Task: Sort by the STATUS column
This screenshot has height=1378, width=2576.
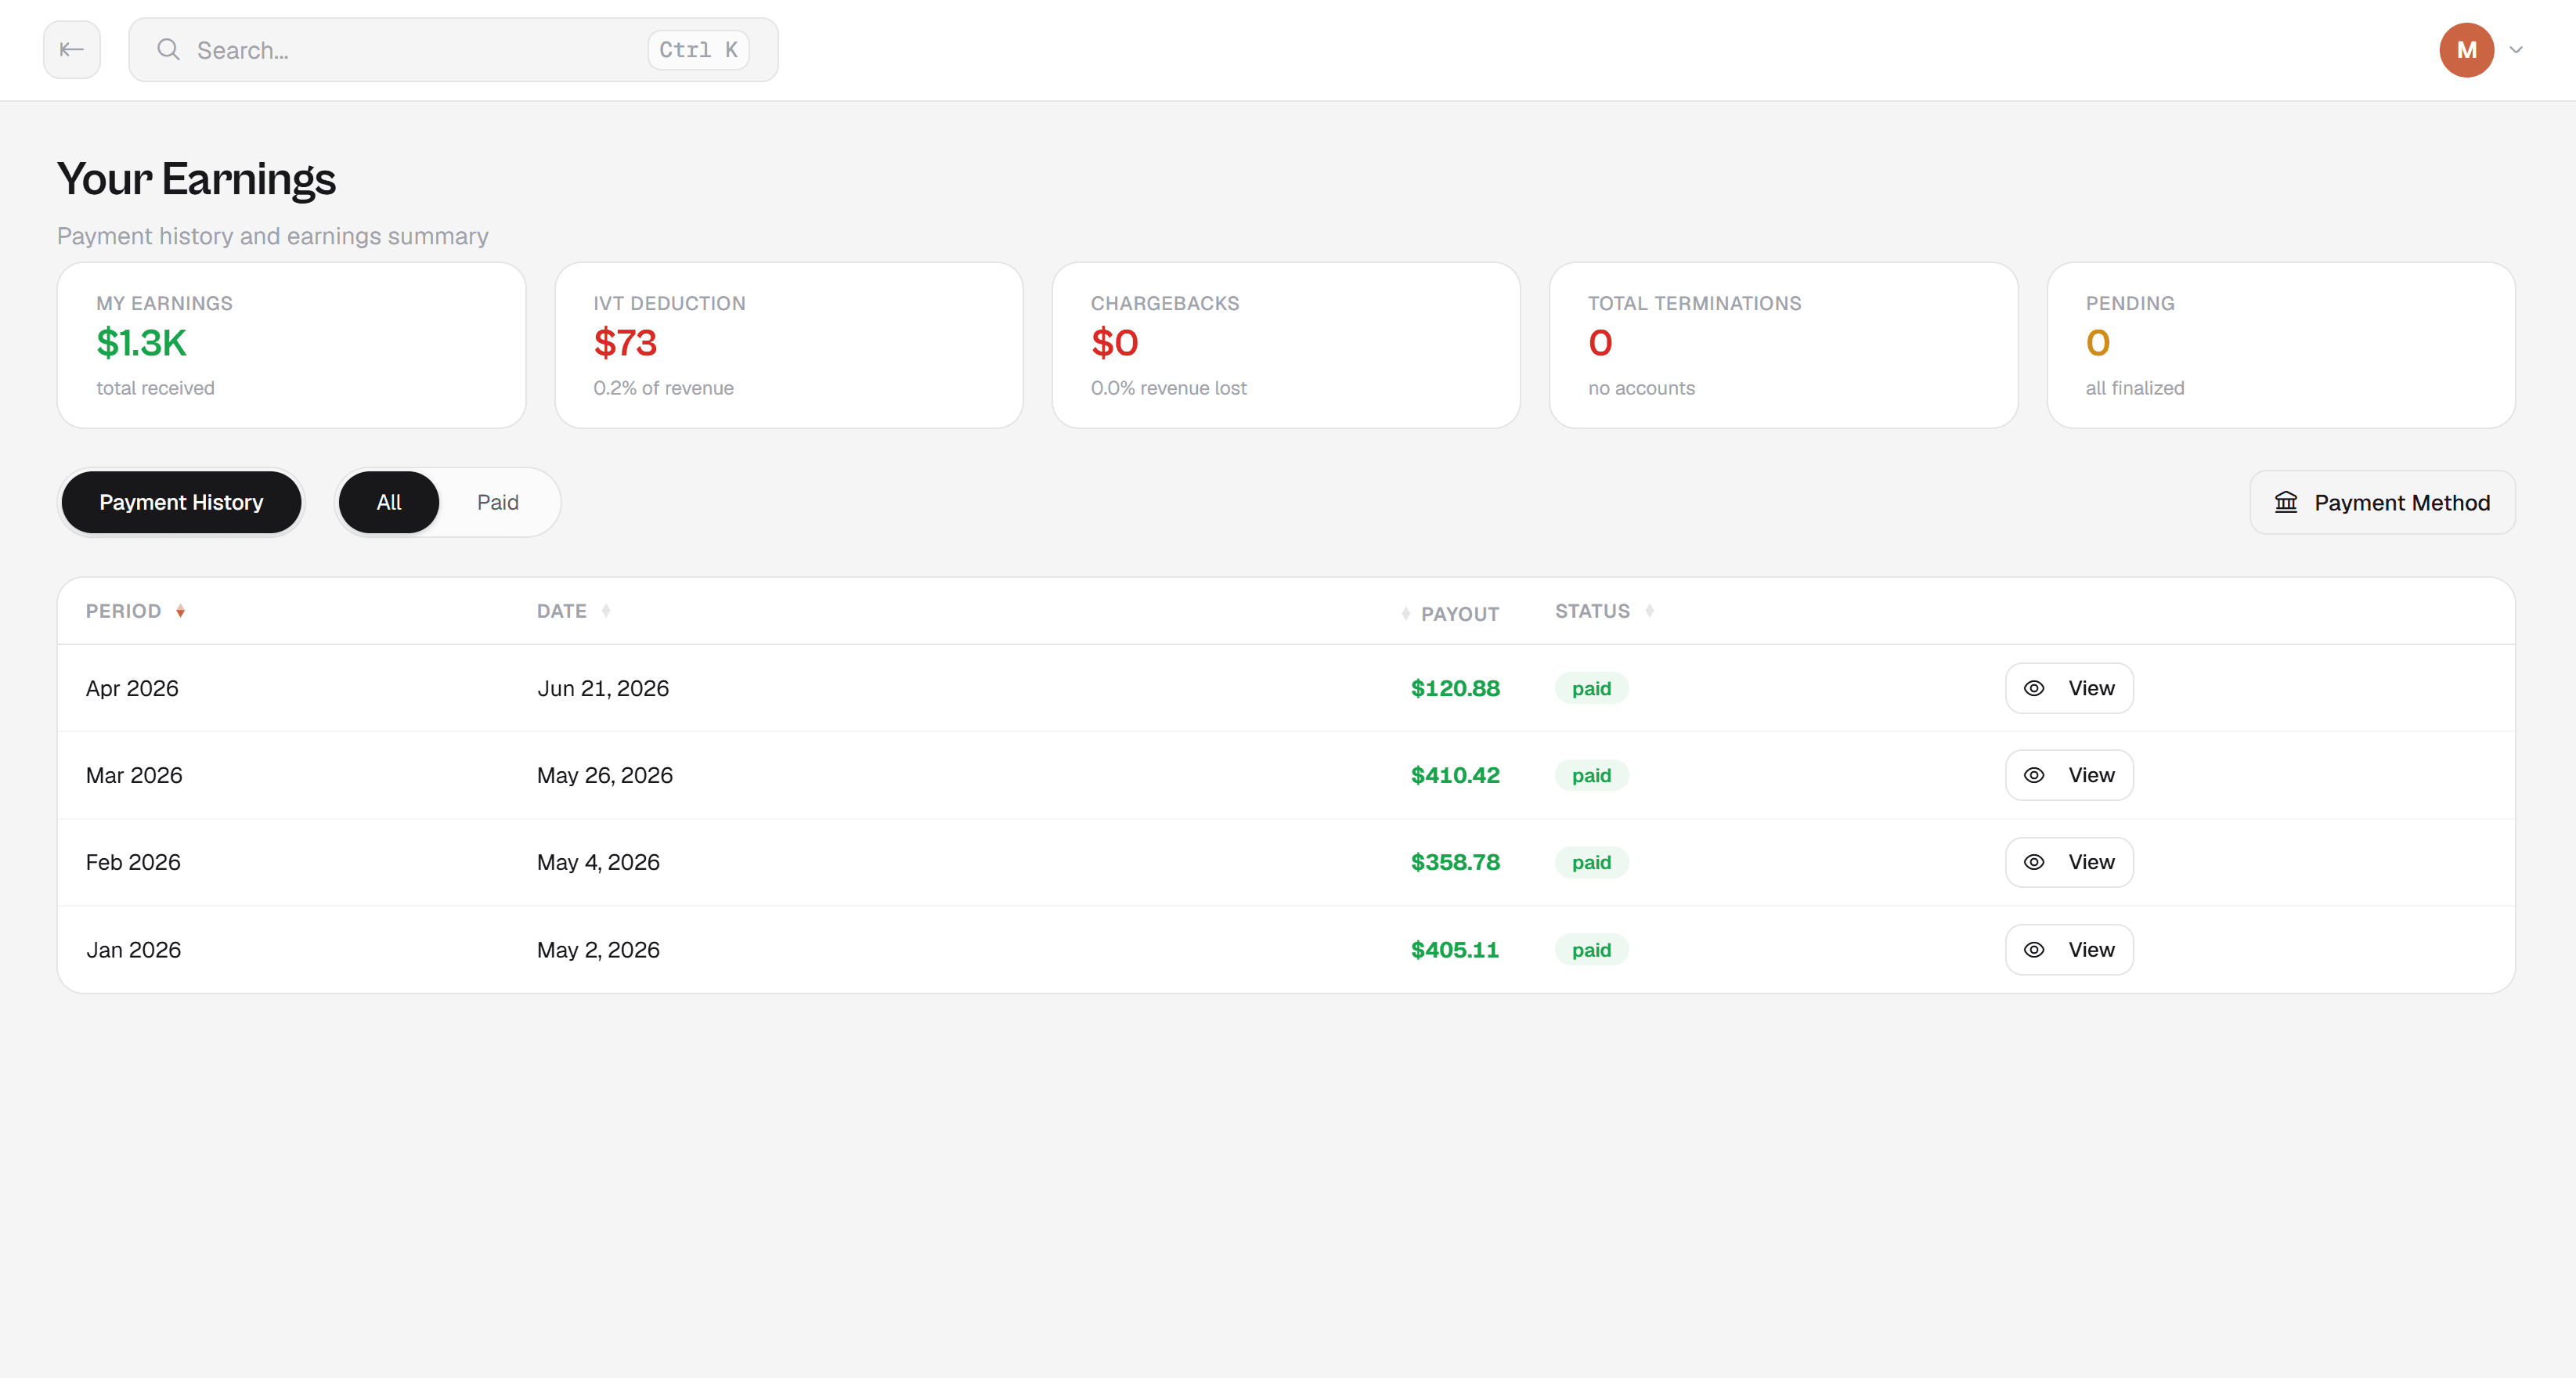Action: [1592, 611]
